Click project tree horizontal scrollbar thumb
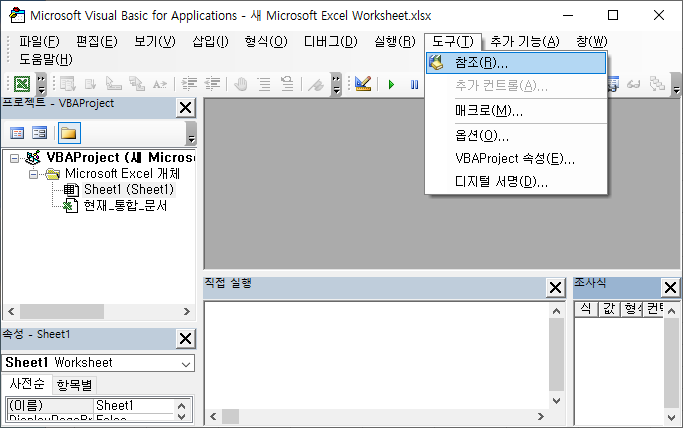 tap(62, 311)
